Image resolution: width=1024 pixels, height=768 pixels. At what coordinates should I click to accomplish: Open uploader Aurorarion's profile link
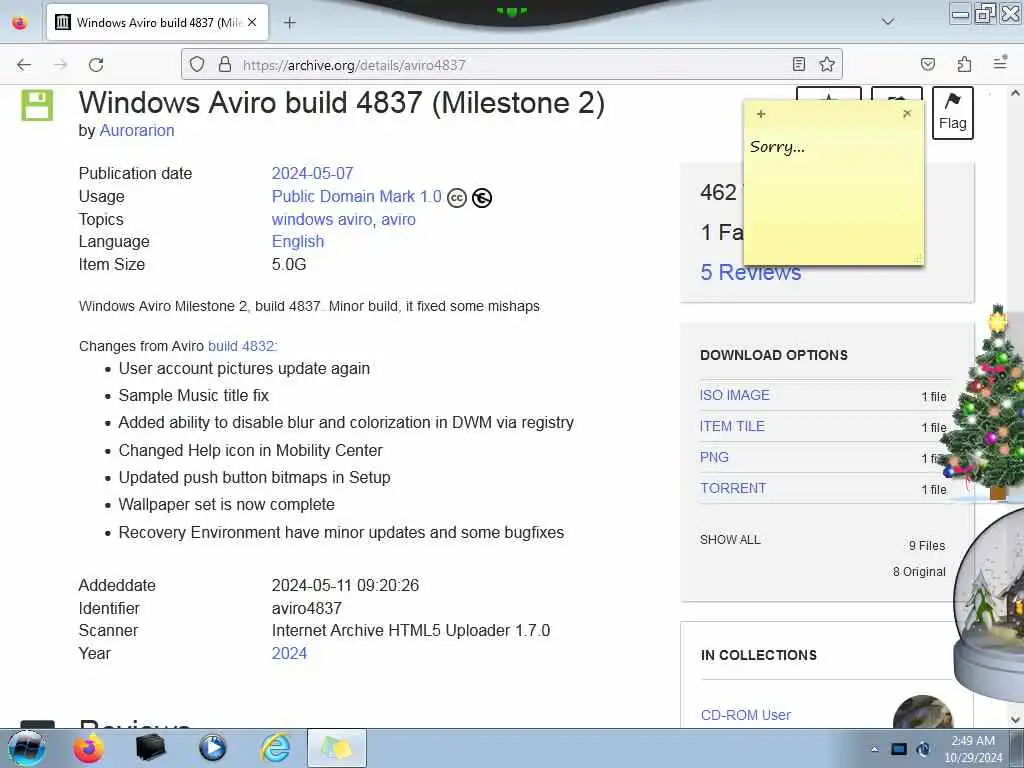click(x=136, y=131)
